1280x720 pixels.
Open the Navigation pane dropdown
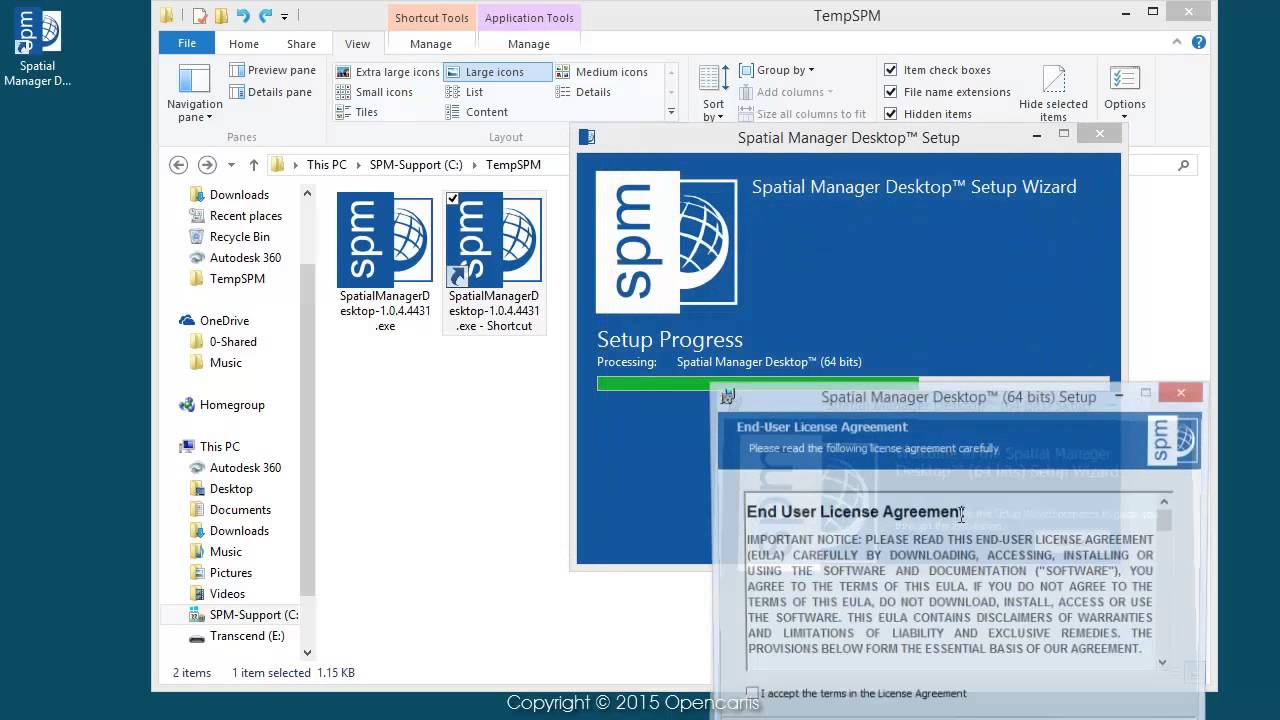194,95
